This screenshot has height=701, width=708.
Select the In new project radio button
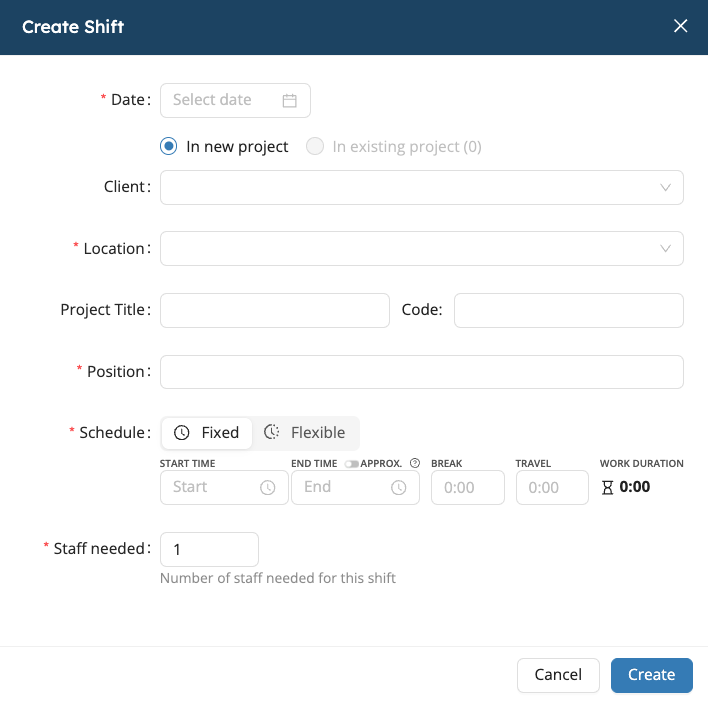click(169, 147)
